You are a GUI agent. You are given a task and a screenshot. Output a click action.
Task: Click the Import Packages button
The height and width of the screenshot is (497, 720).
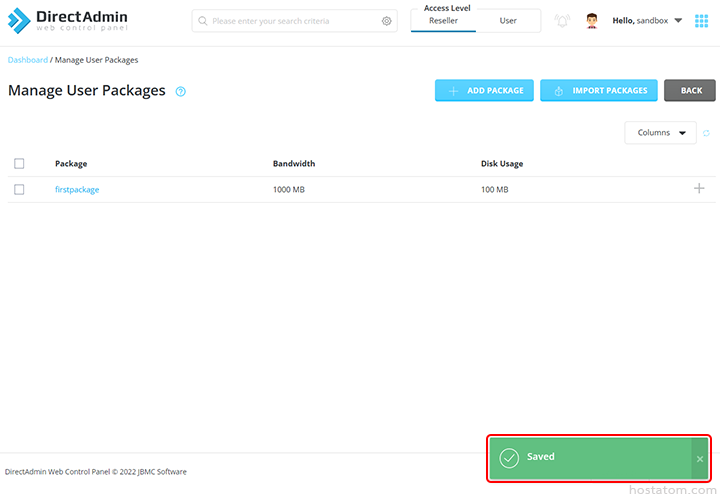[598, 91]
